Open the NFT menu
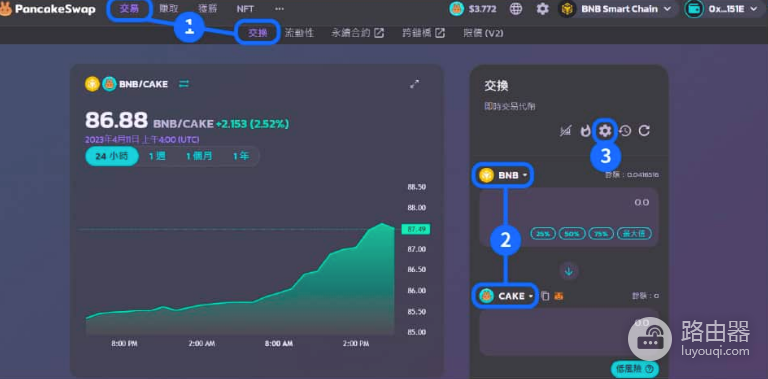 point(245,9)
